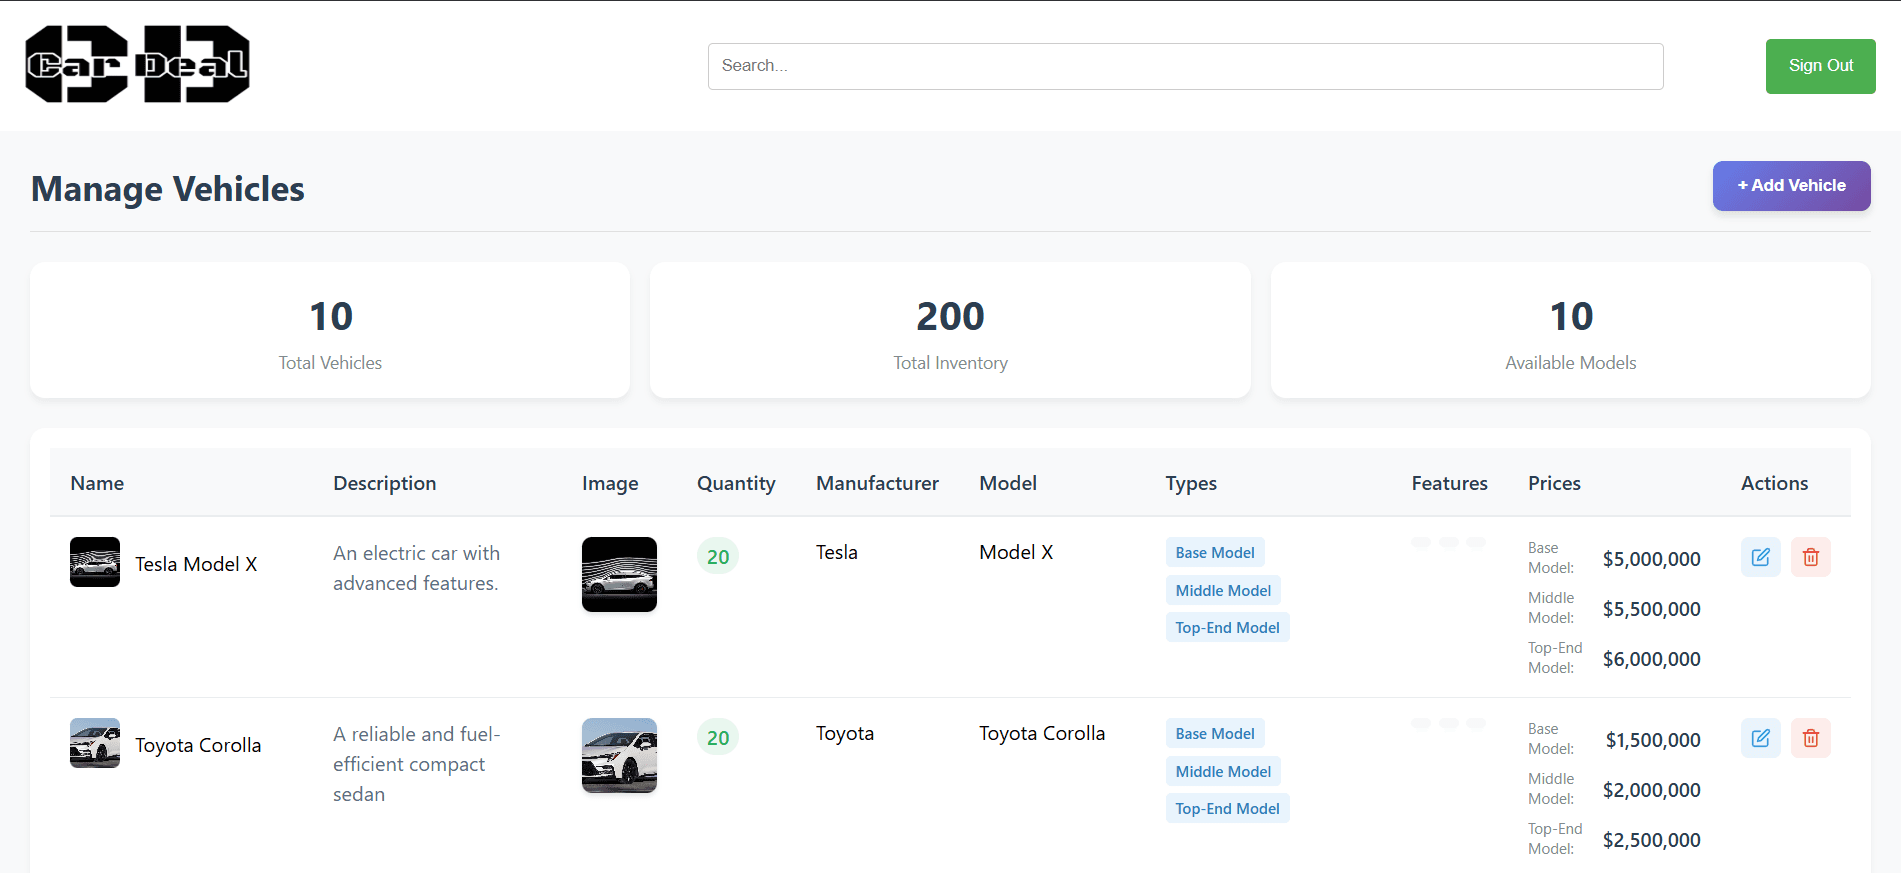Click the Tesla row Middle Model tag

tap(1223, 590)
